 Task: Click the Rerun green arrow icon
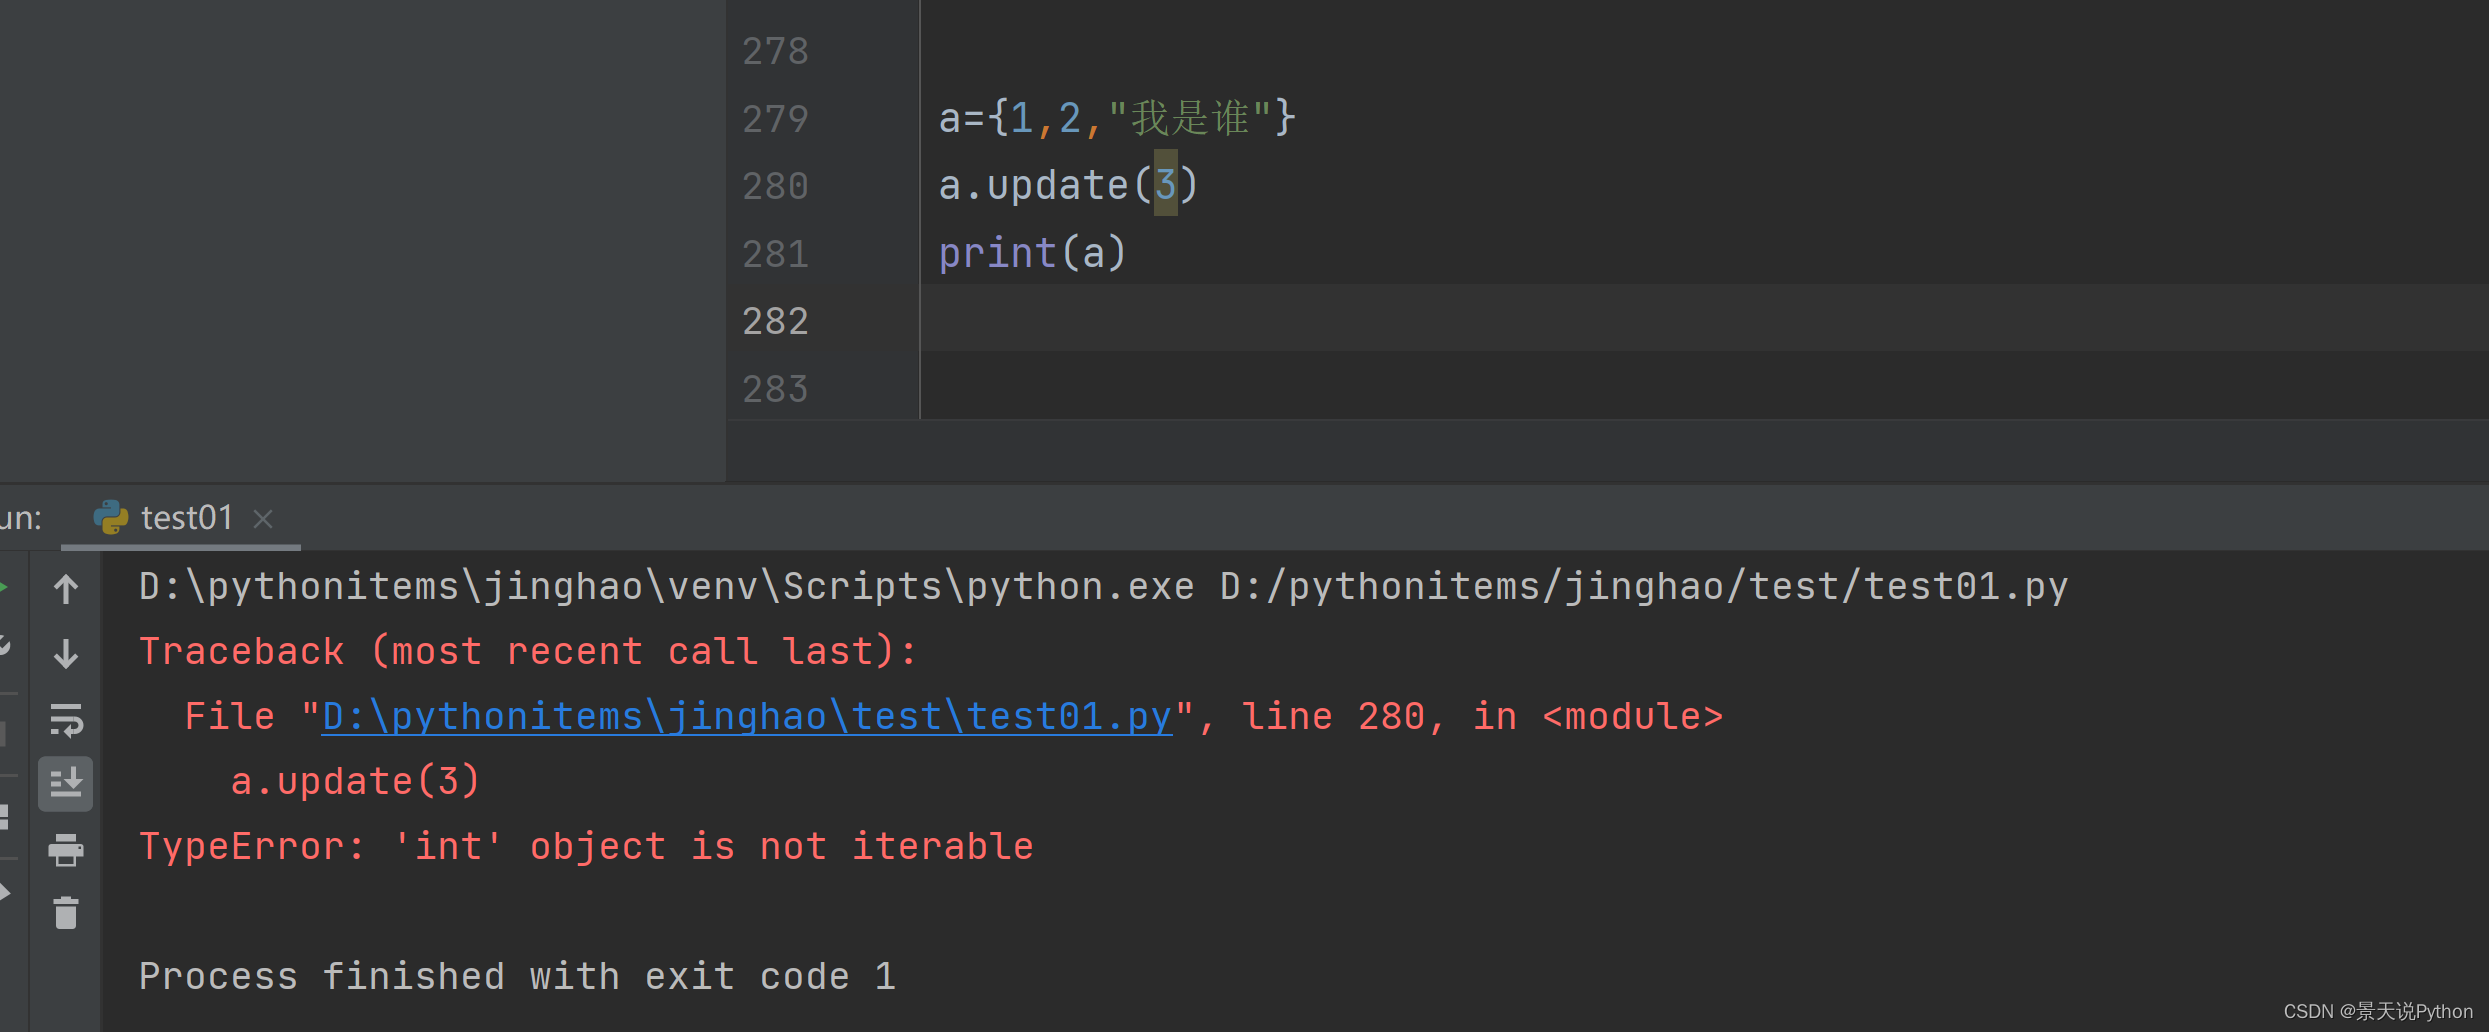coord(4,587)
